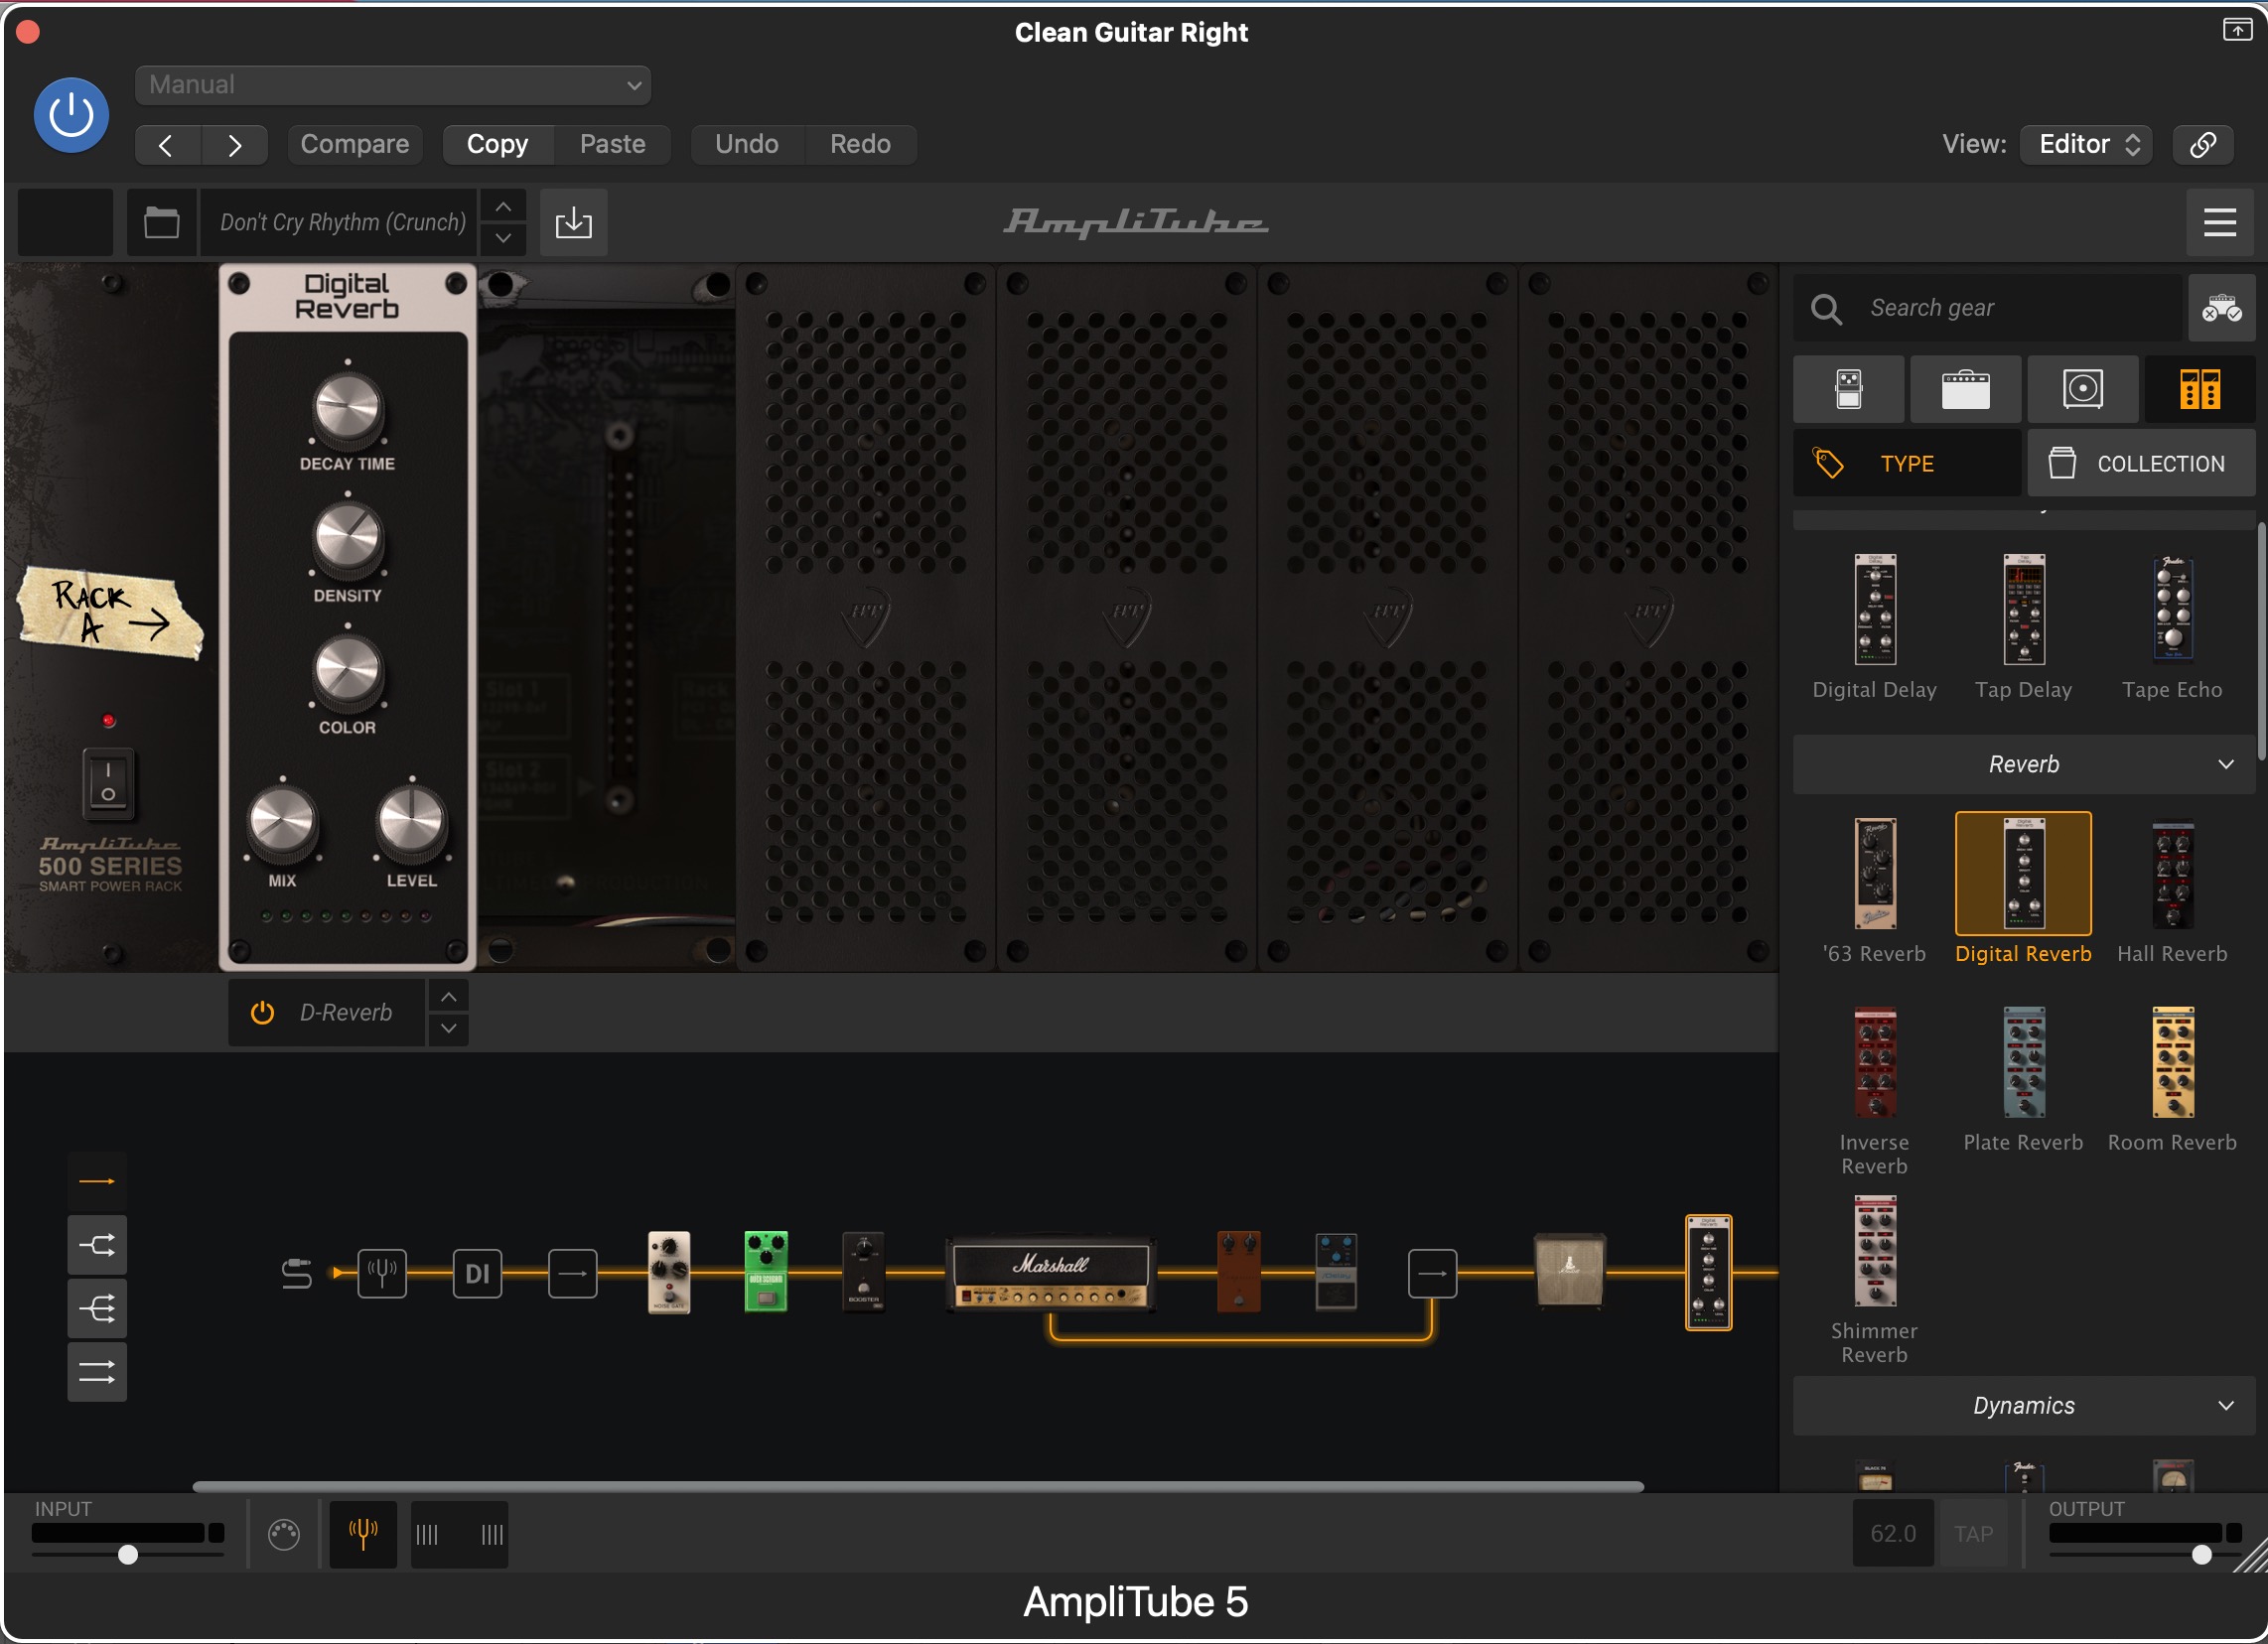Viewport: 2268px width, 1644px height.
Task: Go to previous preset with left arrow
Action: tap(167, 145)
